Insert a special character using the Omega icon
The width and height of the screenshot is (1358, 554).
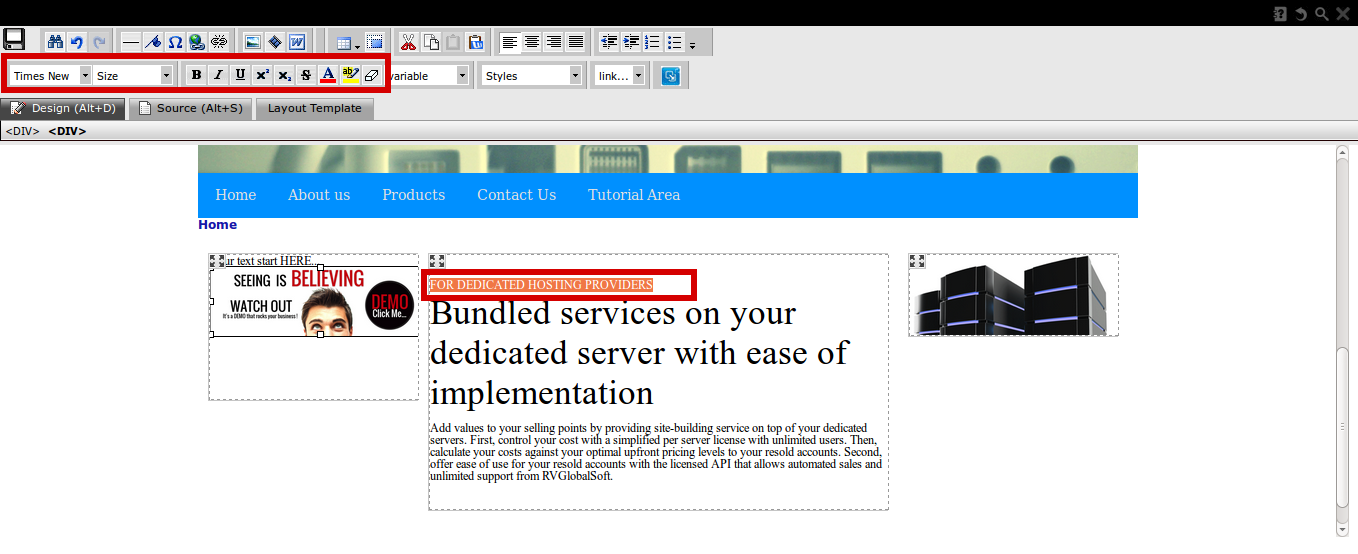(x=175, y=42)
